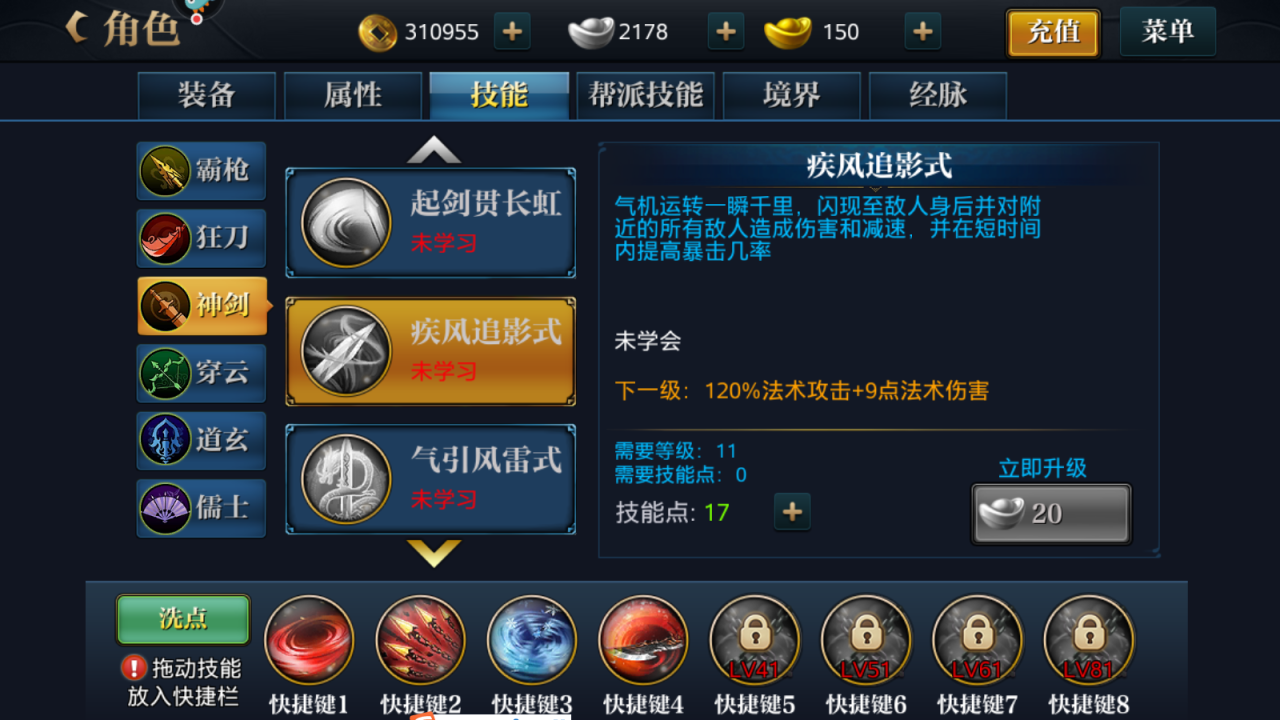Add gold coins with the plus button
The width and height of the screenshot is (1280, 720).
(x=512, y=32)
